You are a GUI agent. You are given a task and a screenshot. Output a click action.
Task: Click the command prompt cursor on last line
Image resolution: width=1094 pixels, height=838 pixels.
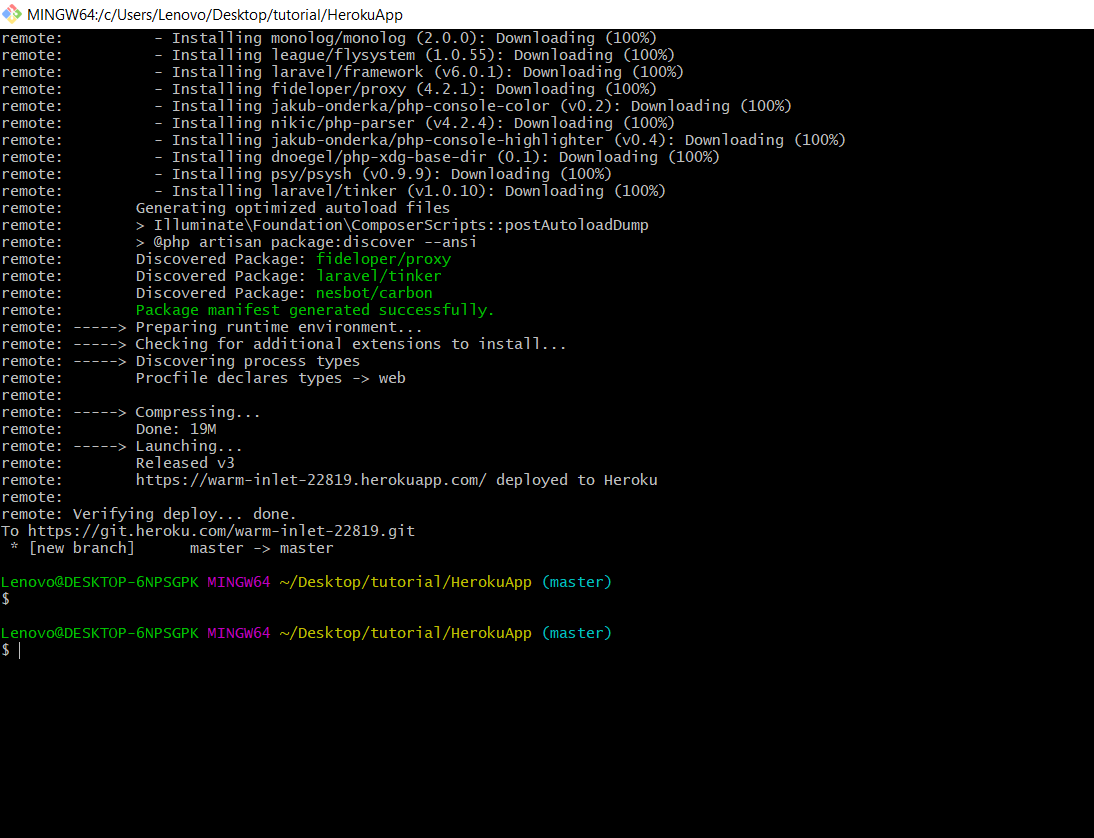pyautogui.click(x=20, y=650)
